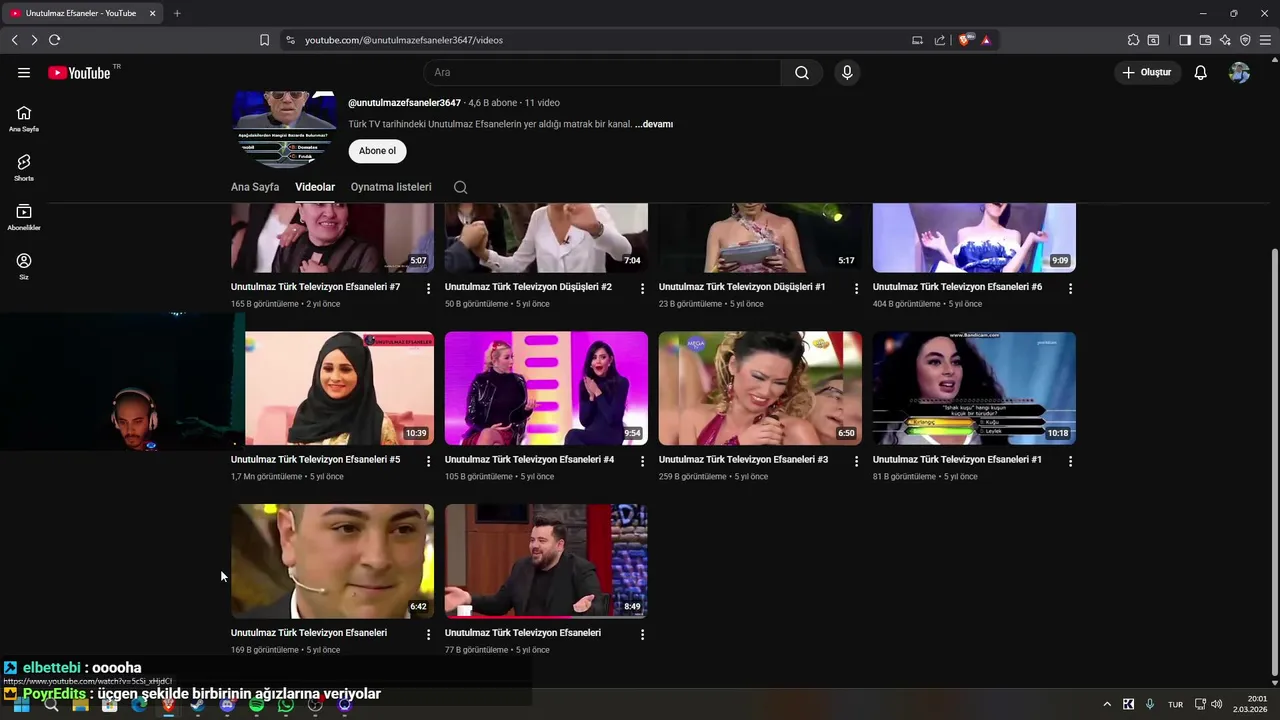Switch to Oynatma listeleri tab
This screenshot has height=720, width=1280.
coord(391,187)
